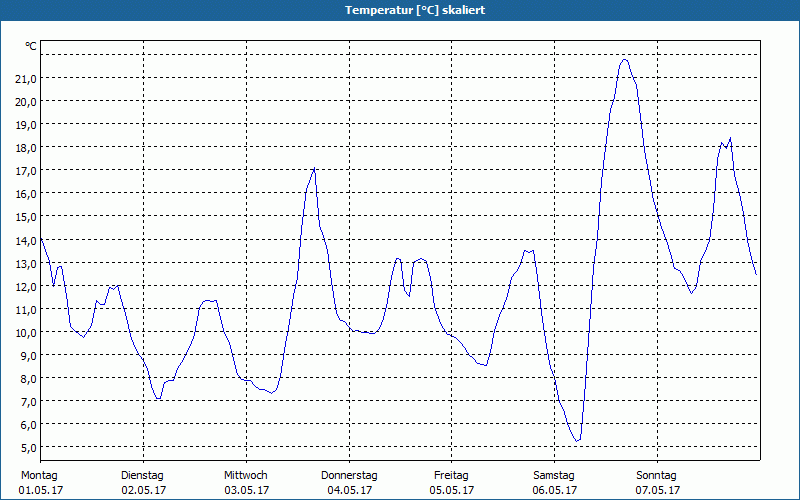Click the 21,0 y-axis label
Viewport: 800px width, 500px height.
click(26, 78)
